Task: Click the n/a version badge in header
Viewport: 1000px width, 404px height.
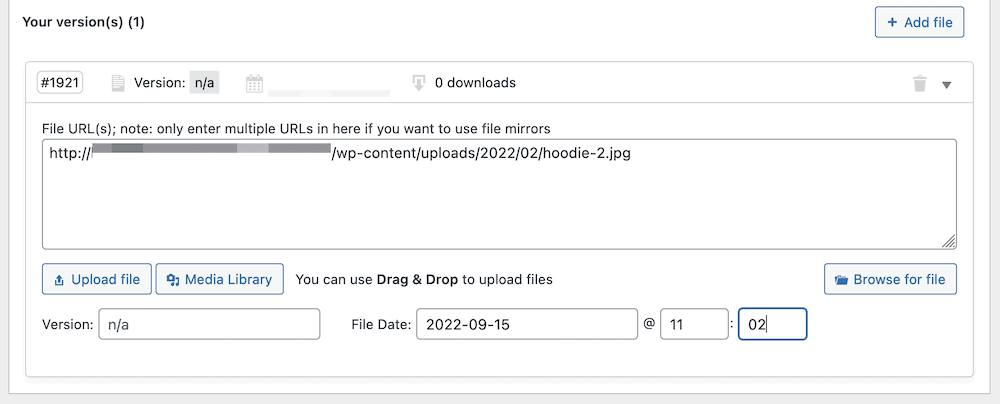Action: [204, 83]
